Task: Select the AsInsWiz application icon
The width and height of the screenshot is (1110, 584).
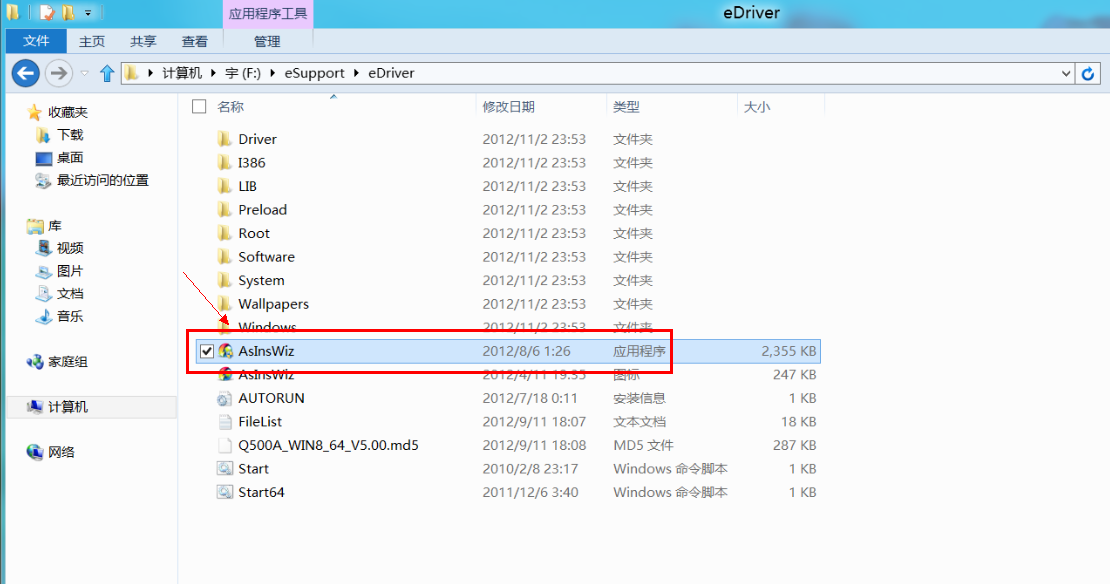Action: tap(226, 351)
